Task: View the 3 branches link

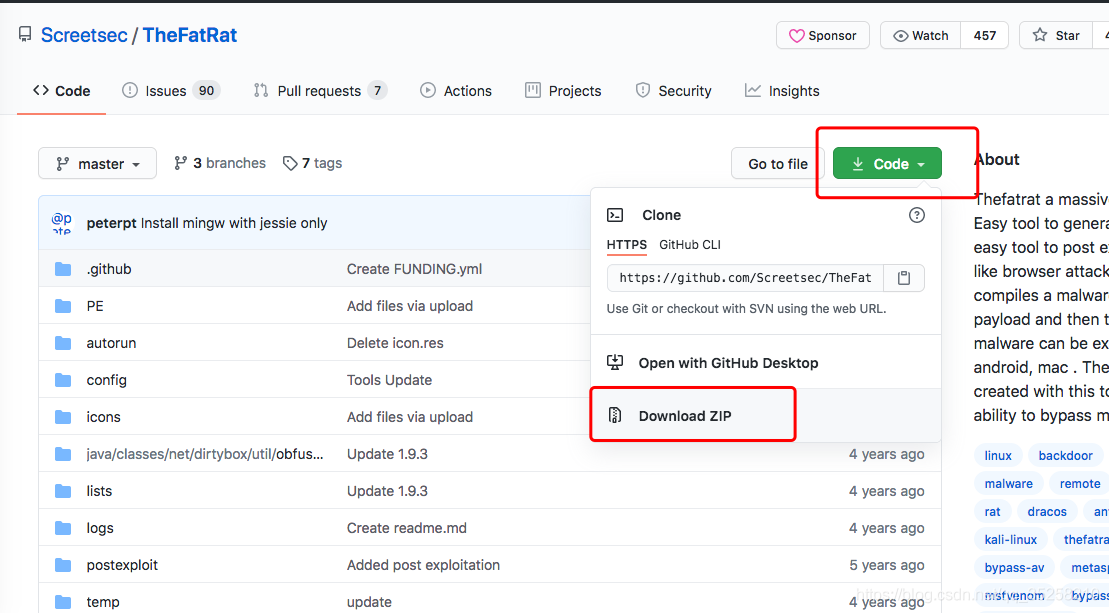Action: [x=220, y=163]
